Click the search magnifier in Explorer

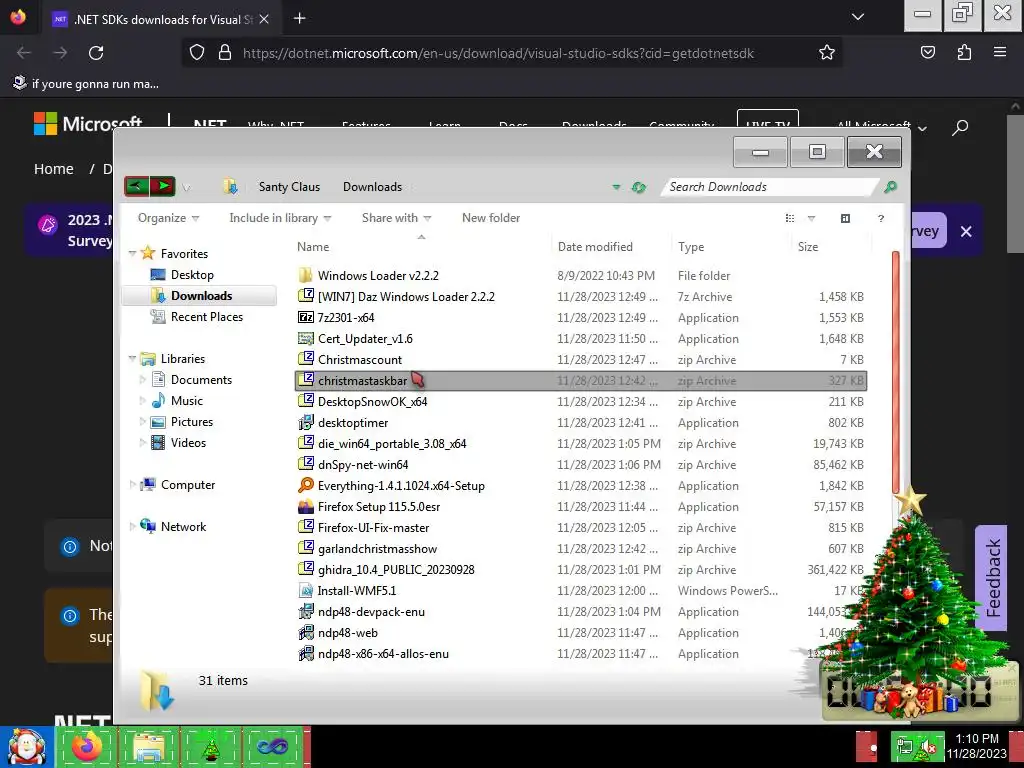890,187
